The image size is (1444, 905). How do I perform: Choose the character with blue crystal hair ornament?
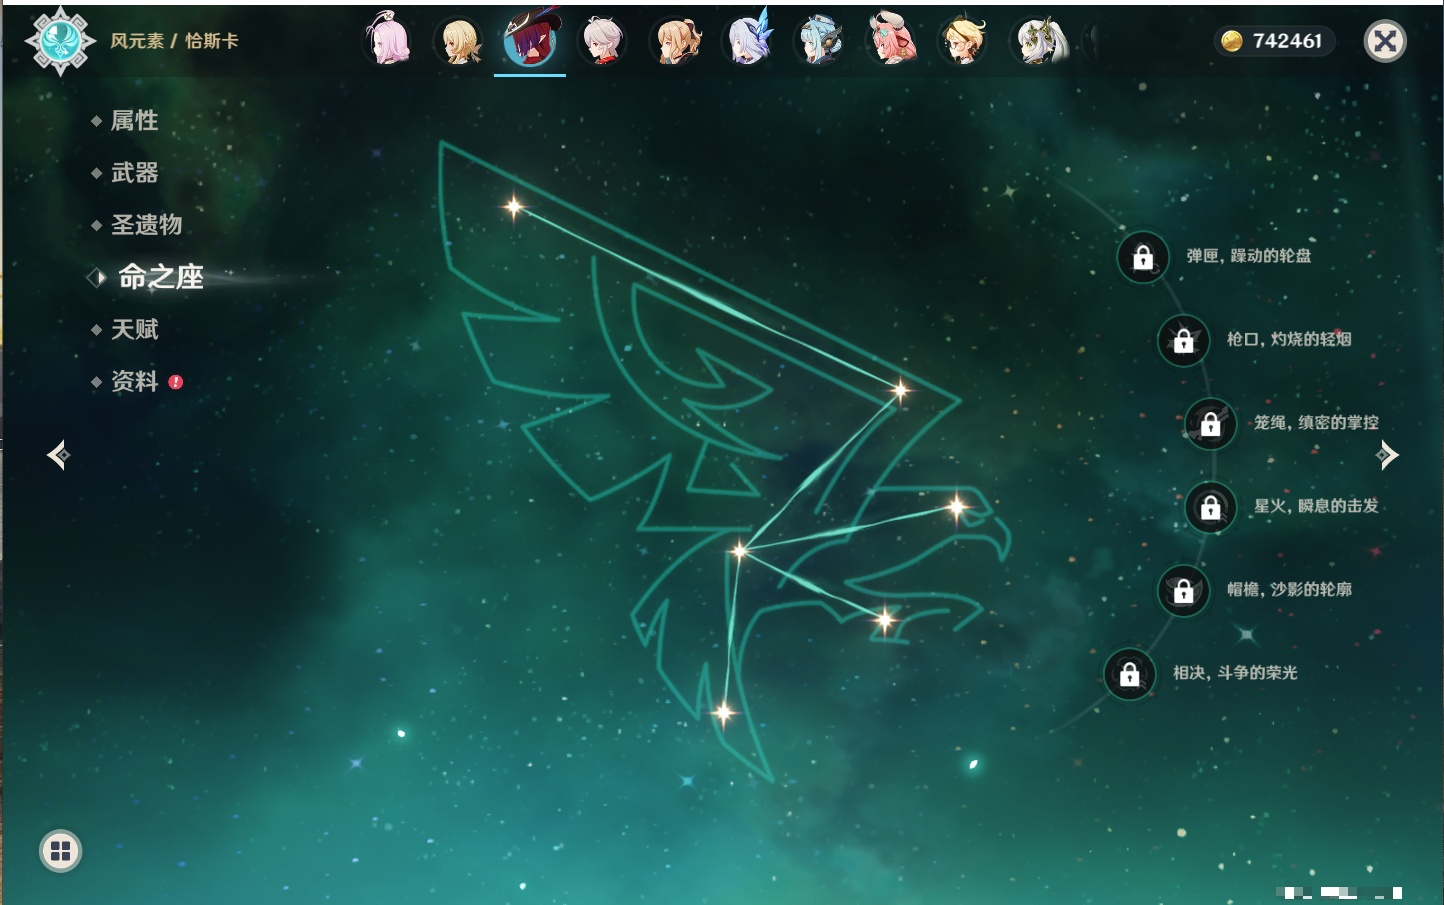pos(747,41)
